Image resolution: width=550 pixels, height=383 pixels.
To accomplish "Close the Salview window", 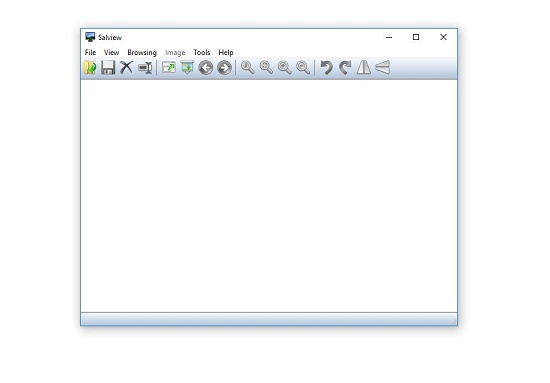I will [x=443, y=37].
